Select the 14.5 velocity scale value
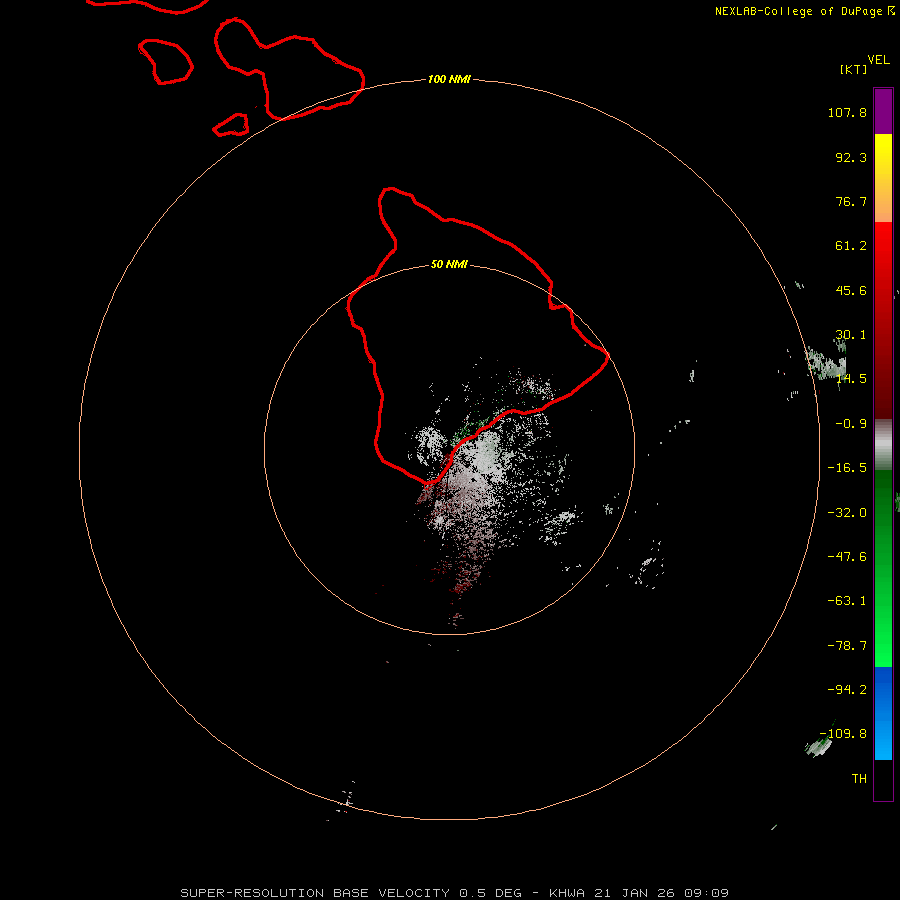 [851, 379]
